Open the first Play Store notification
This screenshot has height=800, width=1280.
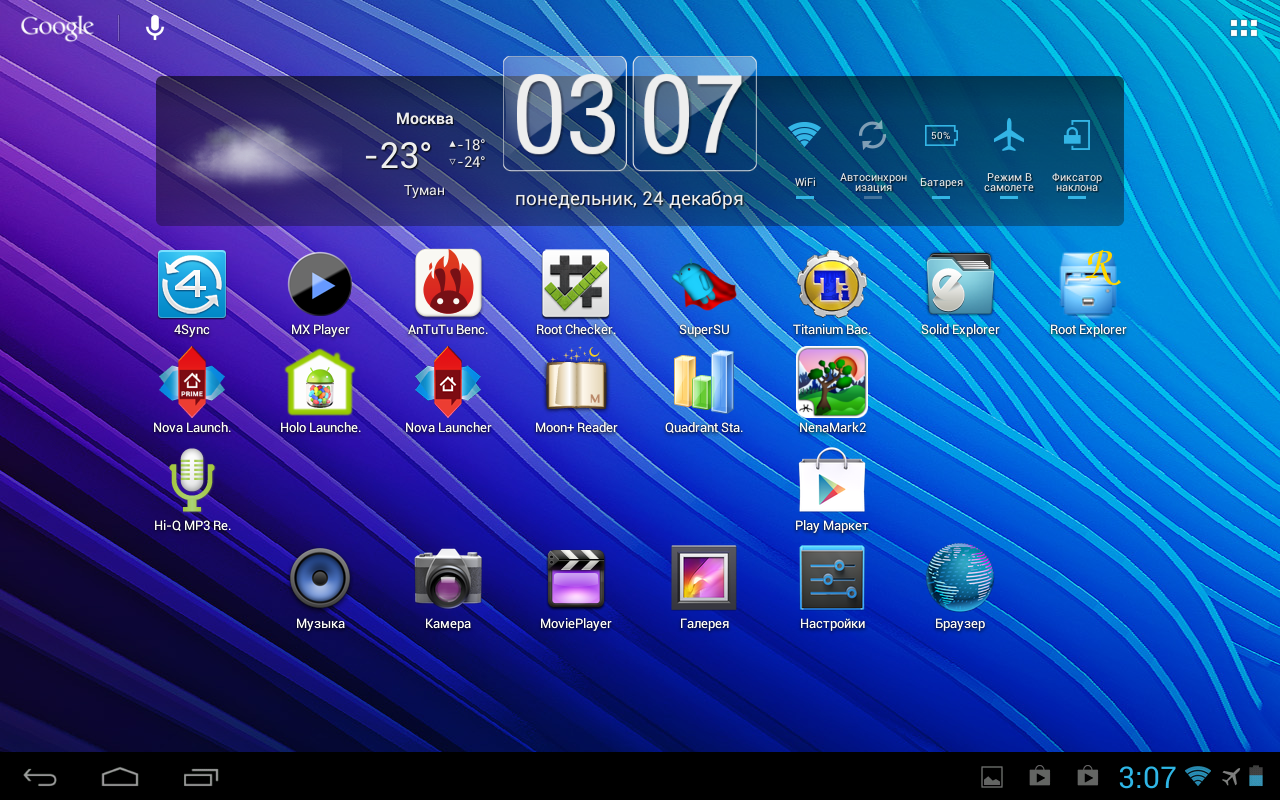tap(1040, 777)
